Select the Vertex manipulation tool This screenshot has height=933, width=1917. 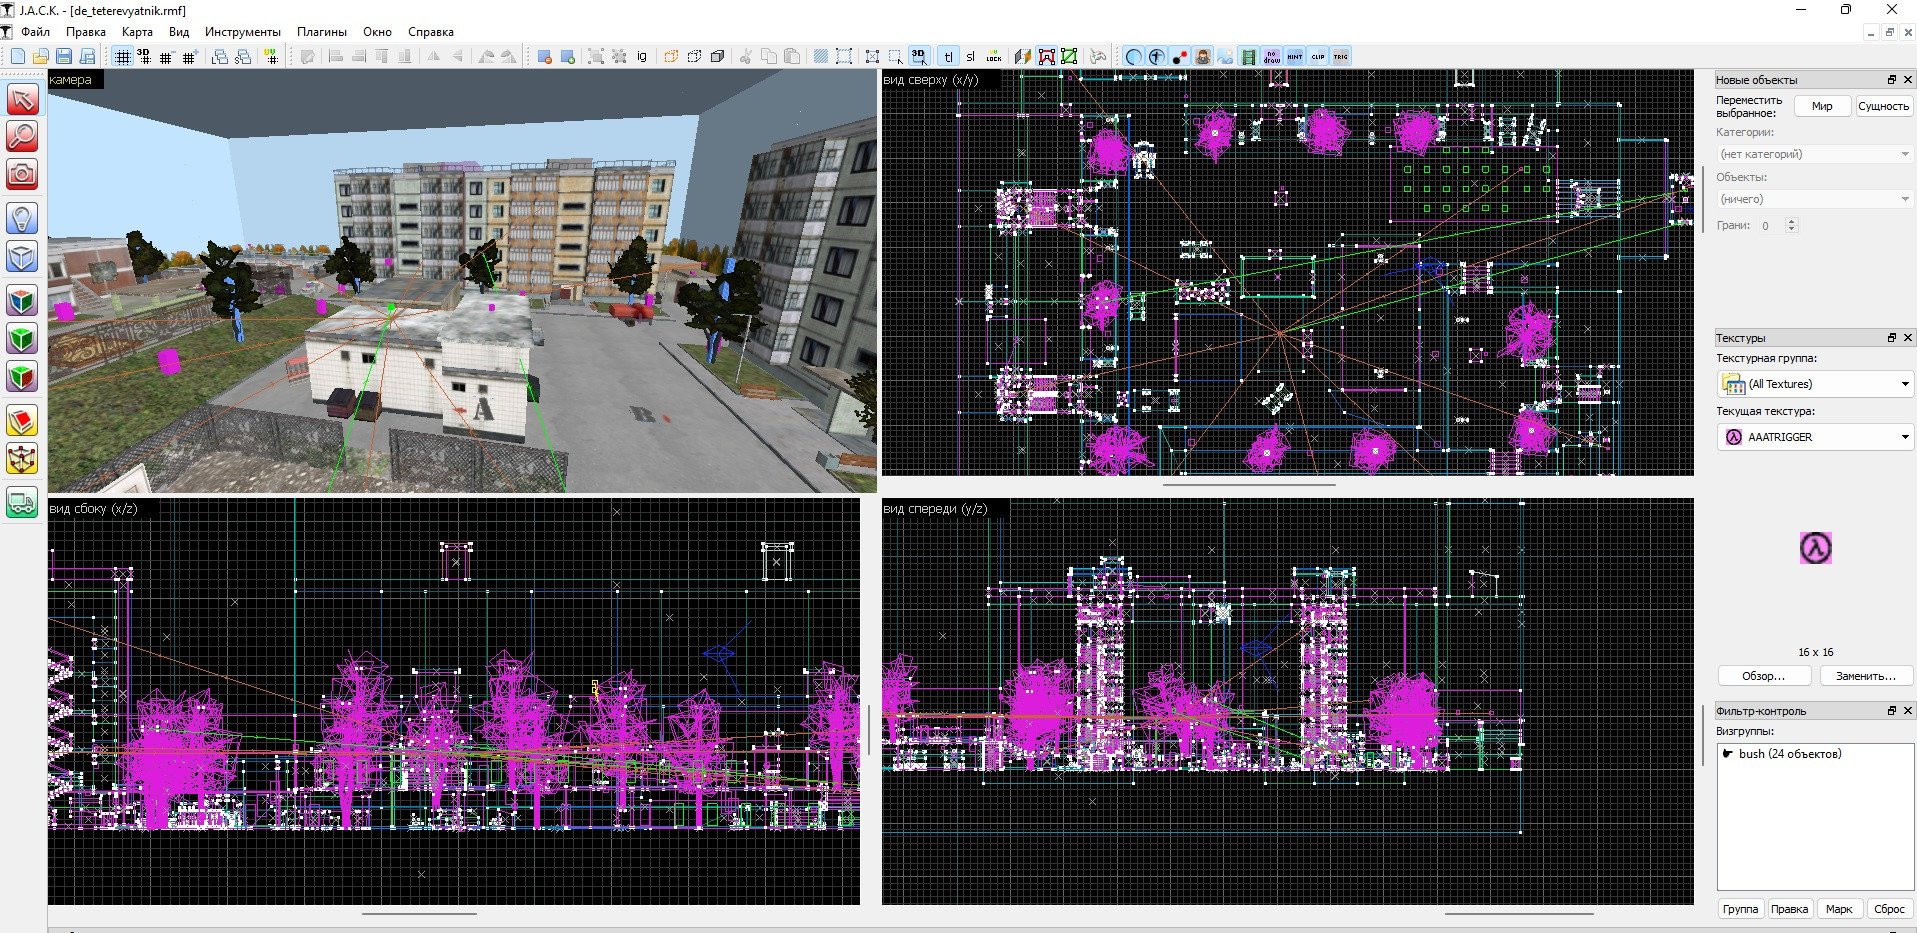click(22, 459)
